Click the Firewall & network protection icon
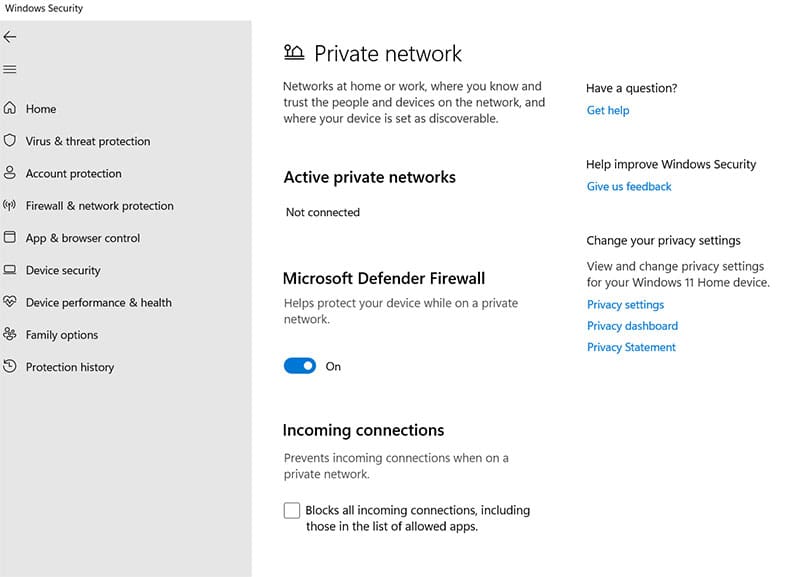This screenshot has height=577, width=800. [12, 205]
